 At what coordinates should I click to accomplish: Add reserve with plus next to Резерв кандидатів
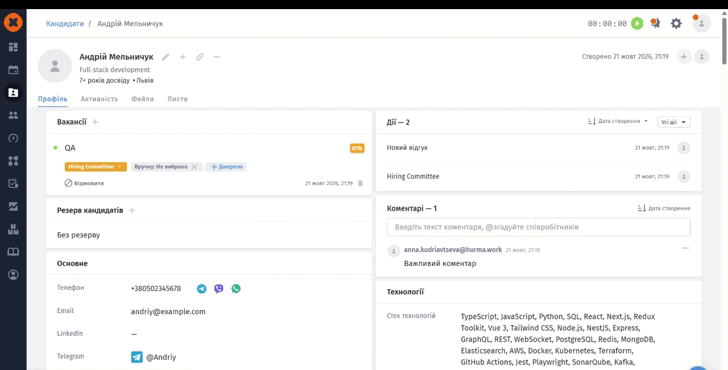pos(132,210)
